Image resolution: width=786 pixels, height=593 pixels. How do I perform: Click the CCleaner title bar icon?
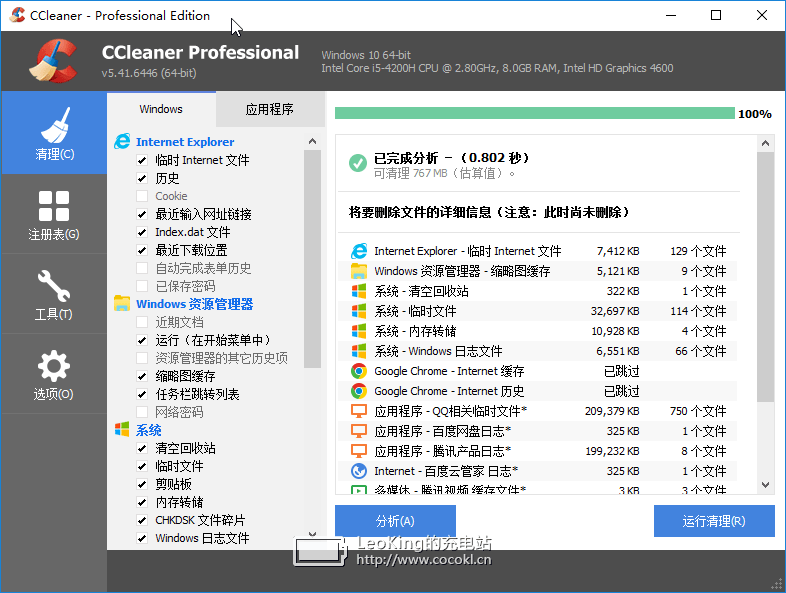(17, 15)
